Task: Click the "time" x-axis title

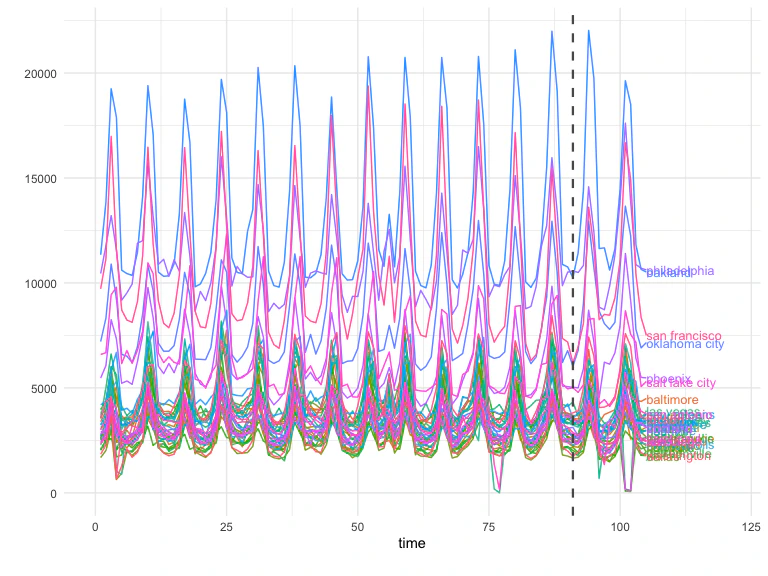Action: pyautogui.click(x=411, y=543)
